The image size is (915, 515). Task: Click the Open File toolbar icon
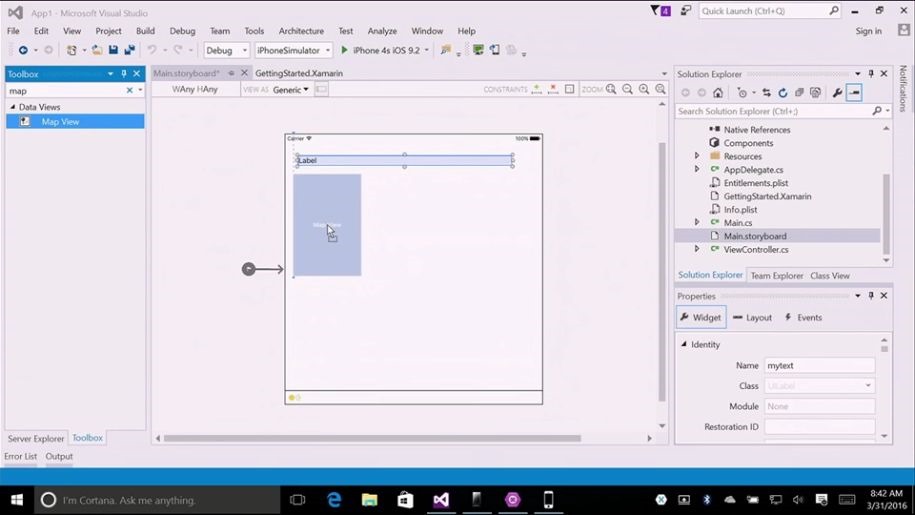97,50
